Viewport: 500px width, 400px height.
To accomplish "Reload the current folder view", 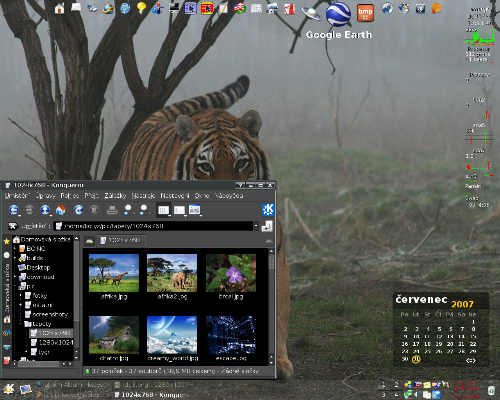I will [79, 210].
